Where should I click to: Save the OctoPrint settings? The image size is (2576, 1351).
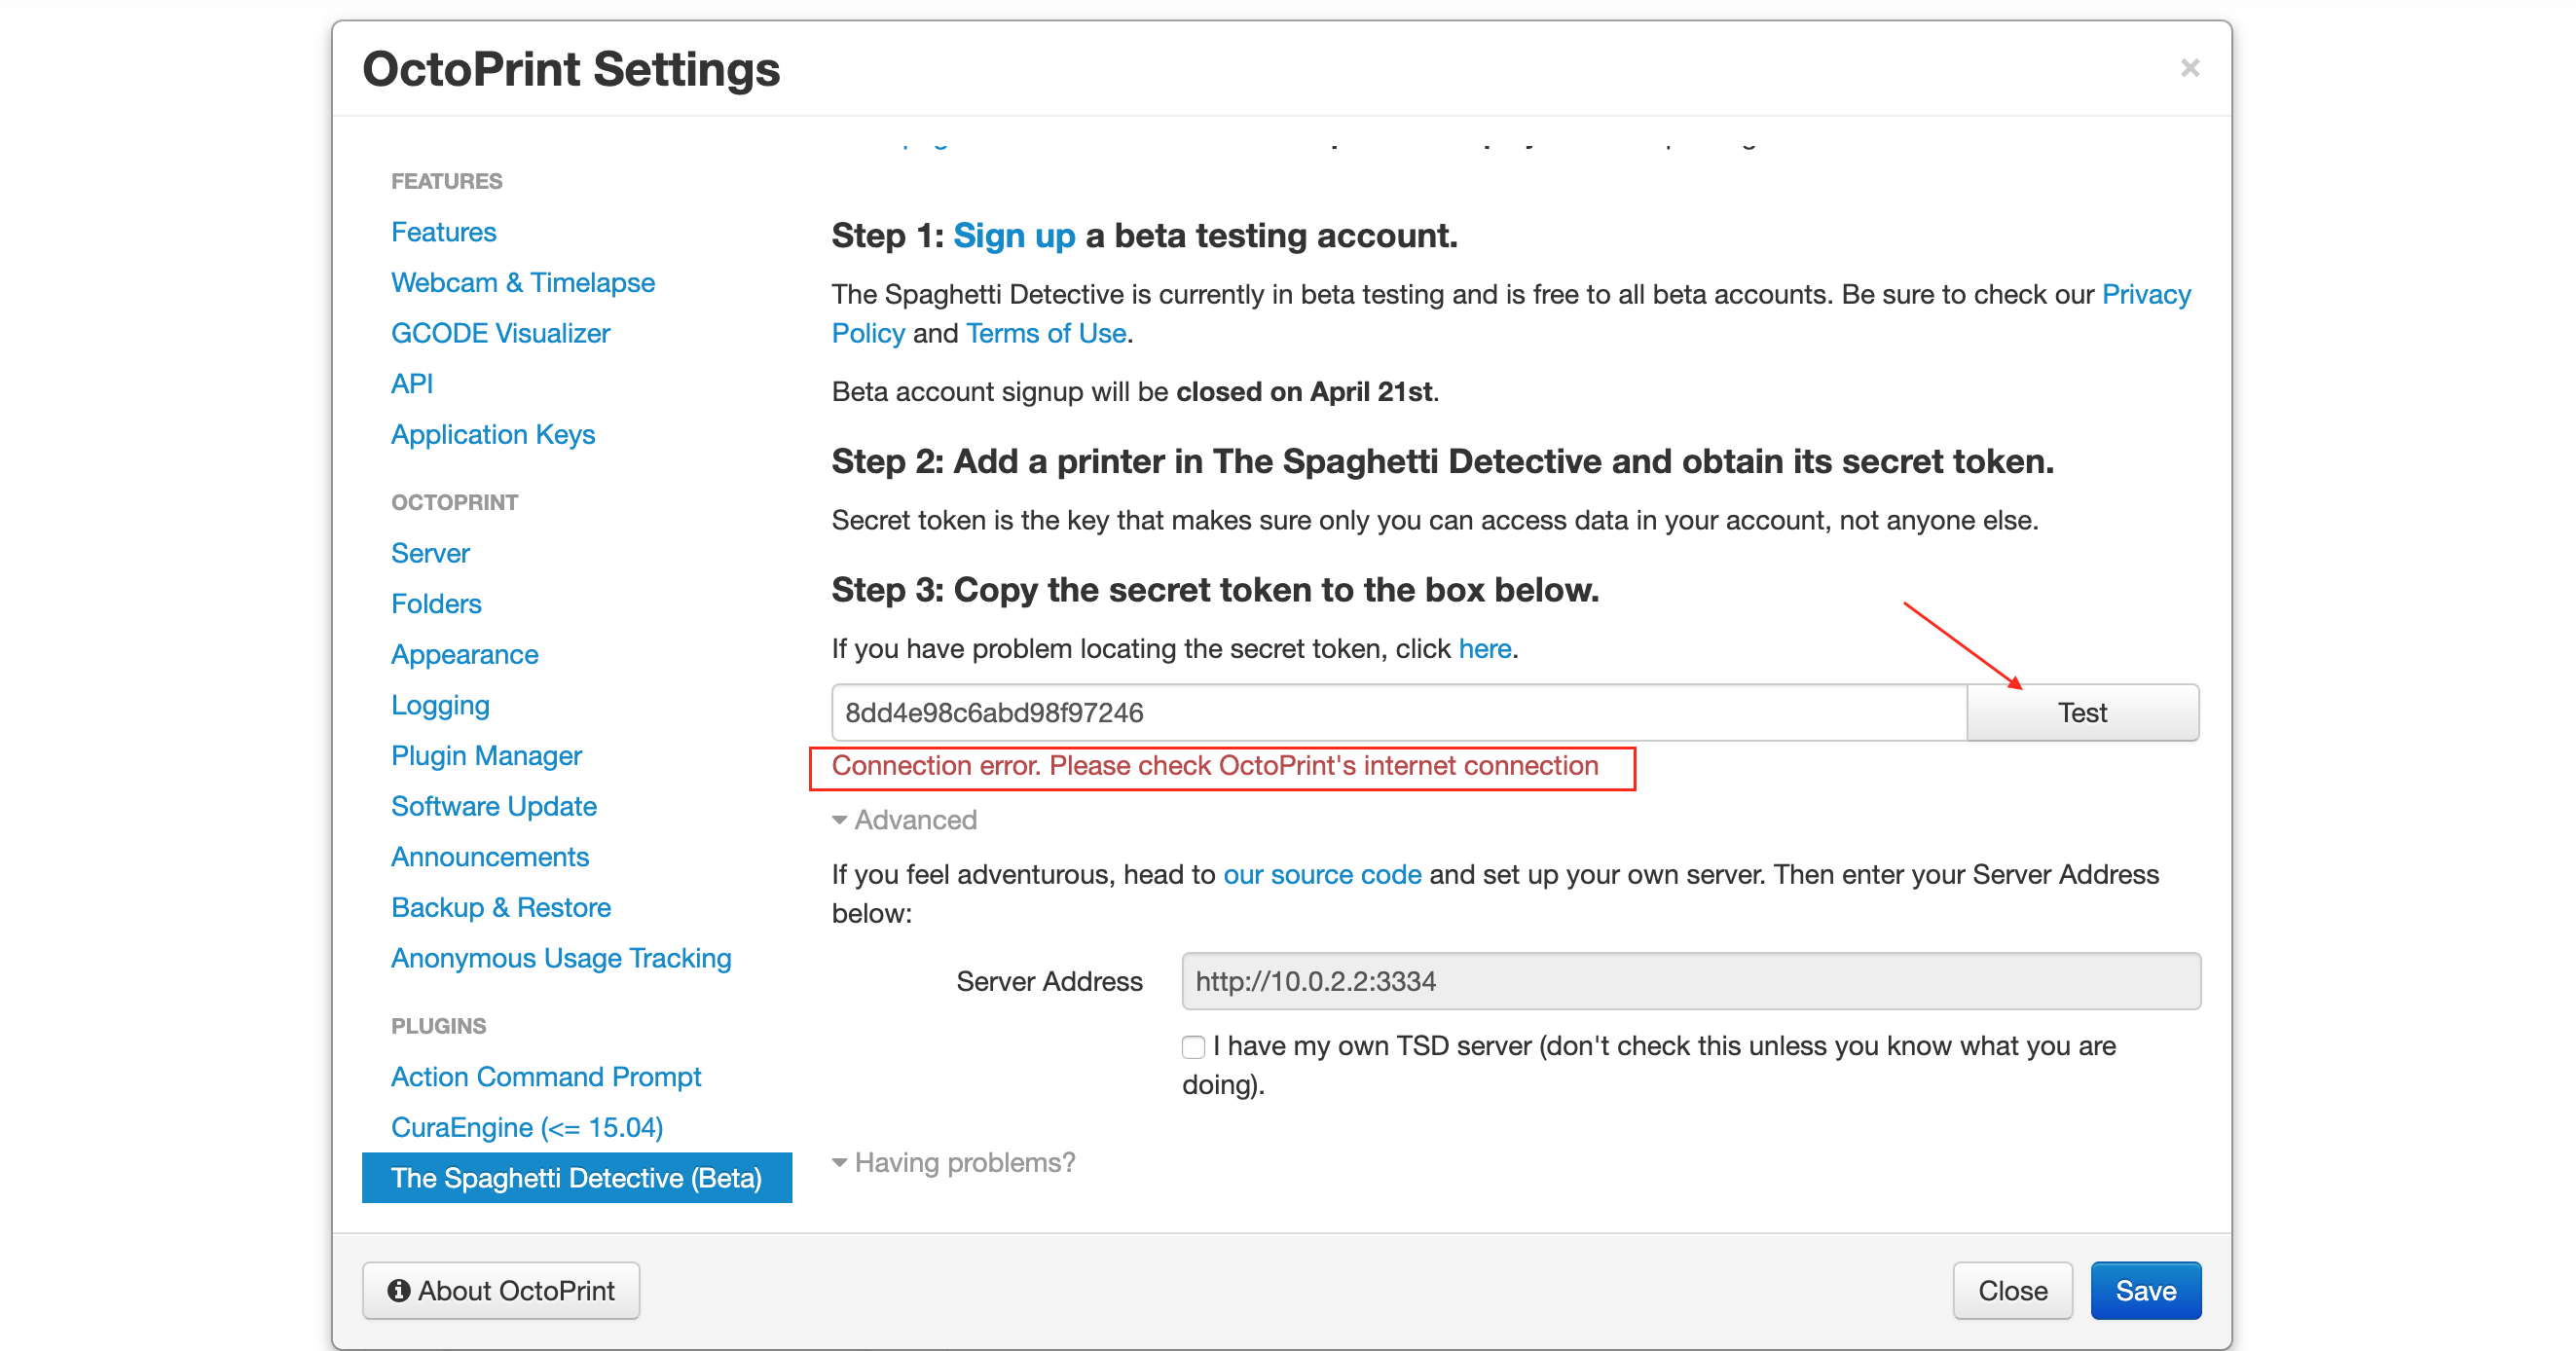[x=2145, y=1290]
